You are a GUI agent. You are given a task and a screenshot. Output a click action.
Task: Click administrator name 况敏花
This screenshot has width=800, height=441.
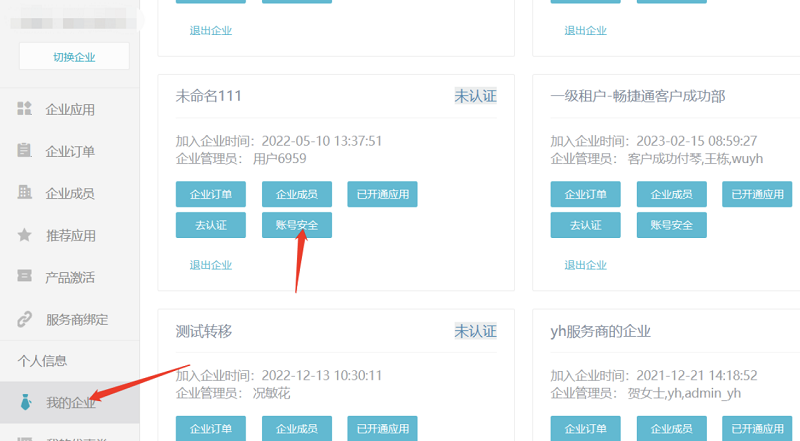point(271,393)
